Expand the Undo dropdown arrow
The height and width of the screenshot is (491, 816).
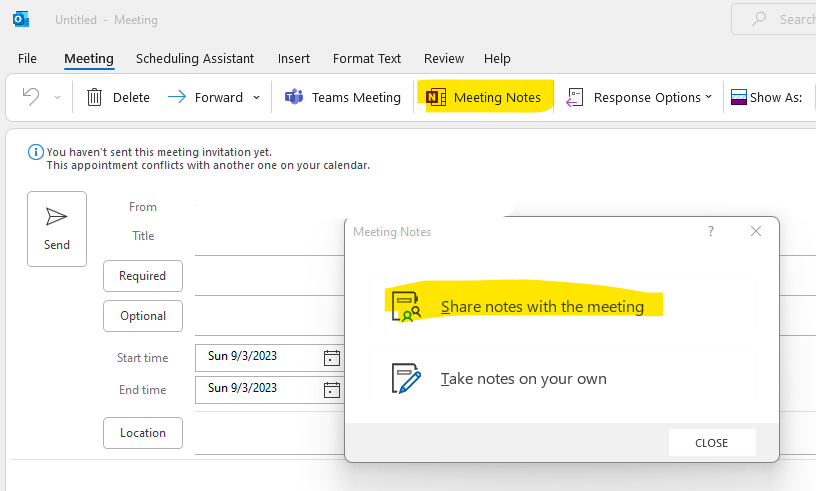57,97
